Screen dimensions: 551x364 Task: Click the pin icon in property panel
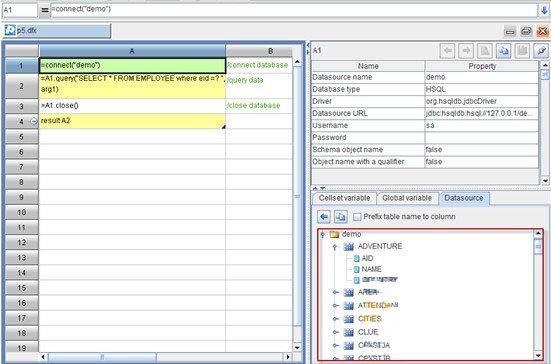point(541,51)
